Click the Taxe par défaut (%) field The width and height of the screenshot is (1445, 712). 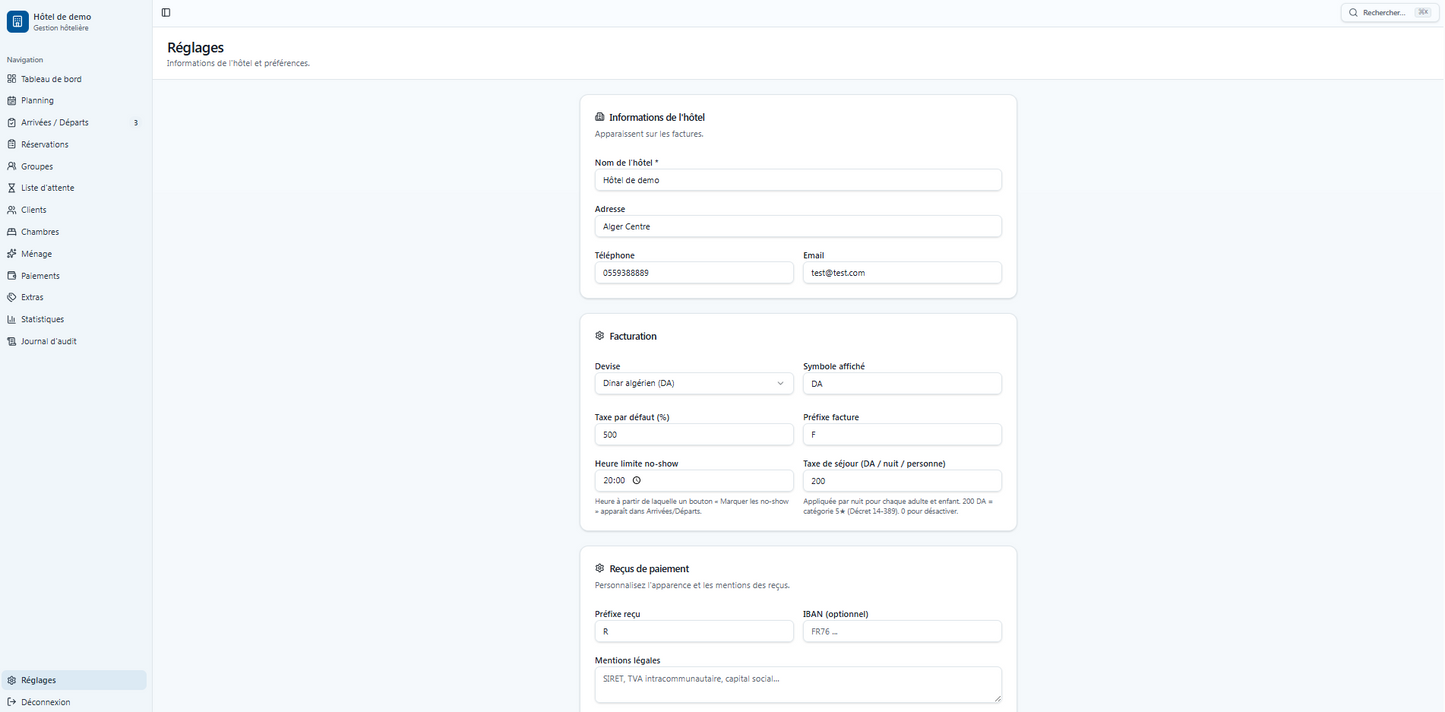694,435
